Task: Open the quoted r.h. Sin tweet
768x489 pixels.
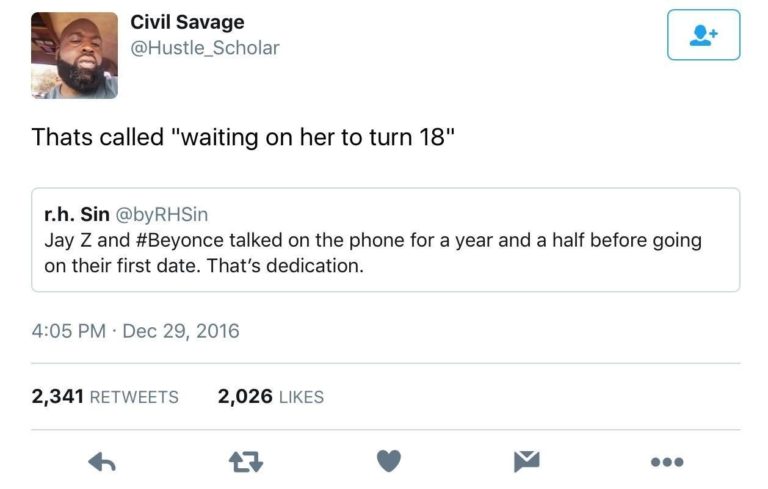Action: point(385,240)
